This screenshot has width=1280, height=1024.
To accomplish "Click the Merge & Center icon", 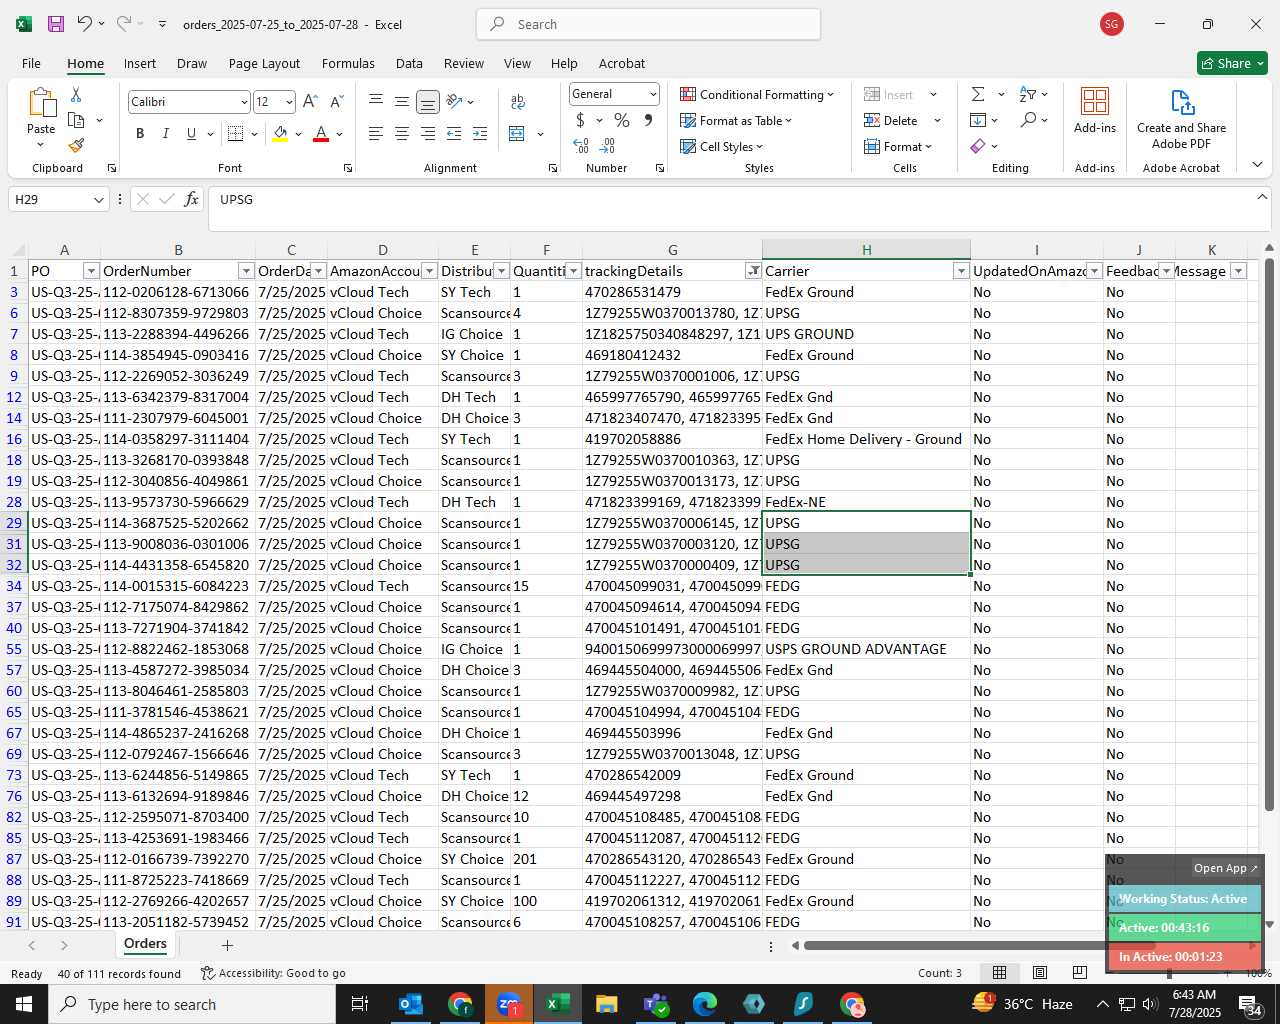I will [x=517, y=134].
